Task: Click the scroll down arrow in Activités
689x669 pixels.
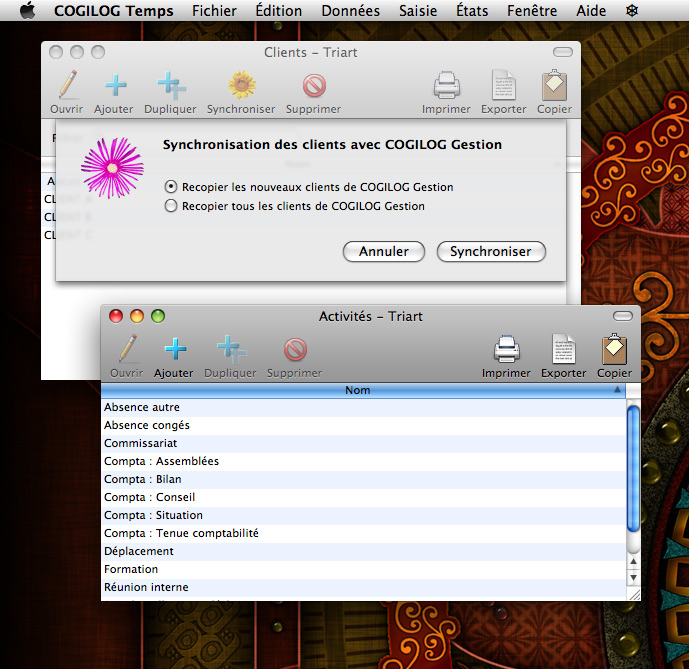Action: (633, 578)
